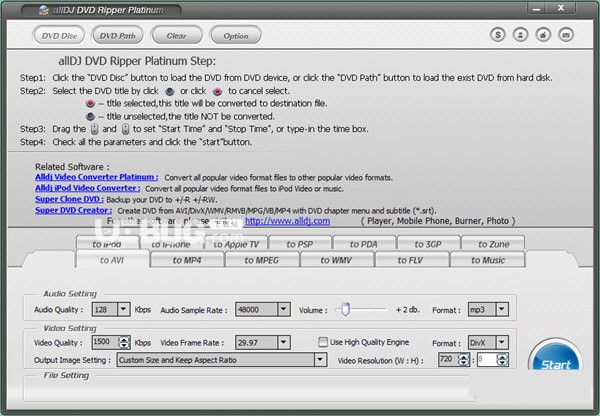
Task: Start the ripping with Start button
Action: coord(556,355)
